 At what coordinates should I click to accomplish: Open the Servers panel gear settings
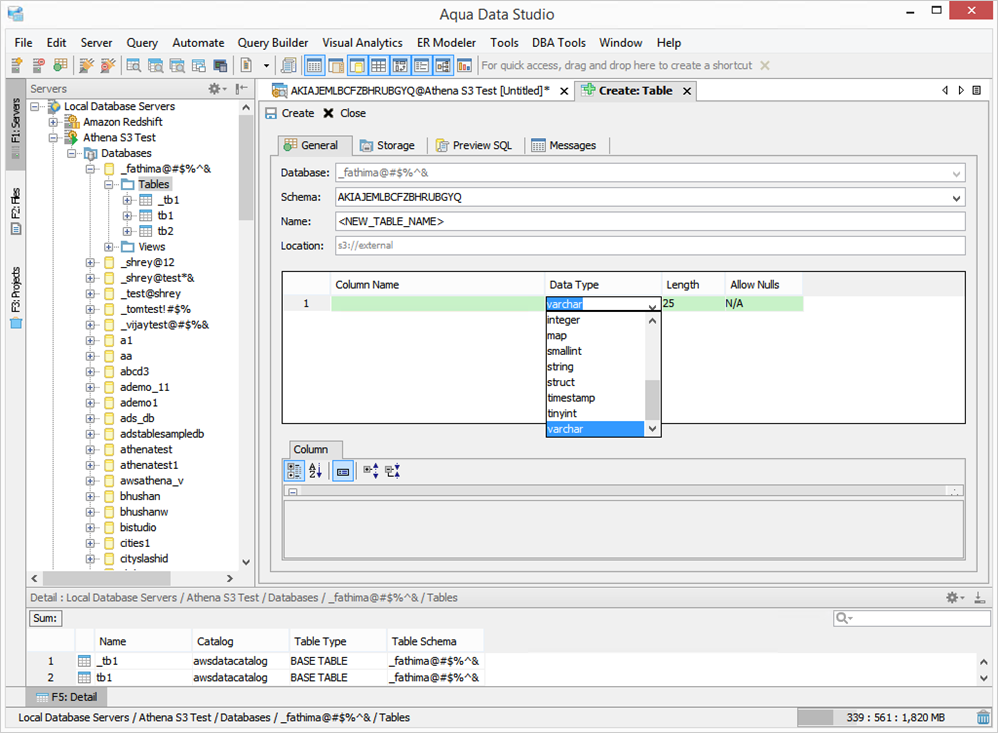click(217, 88)
